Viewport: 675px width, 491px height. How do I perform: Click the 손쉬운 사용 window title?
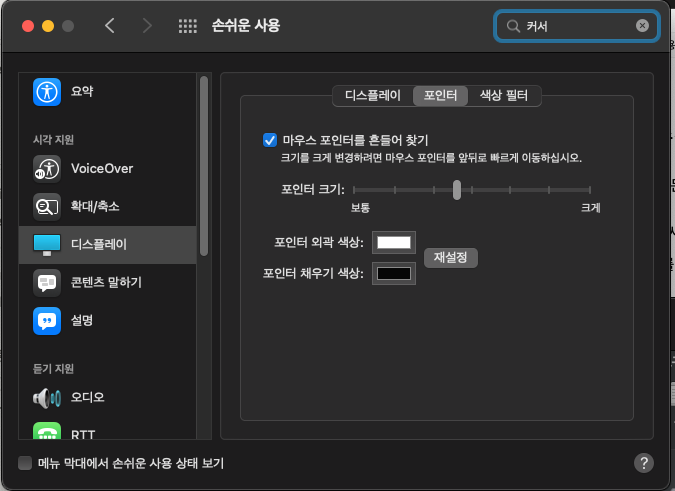(246, 26)
